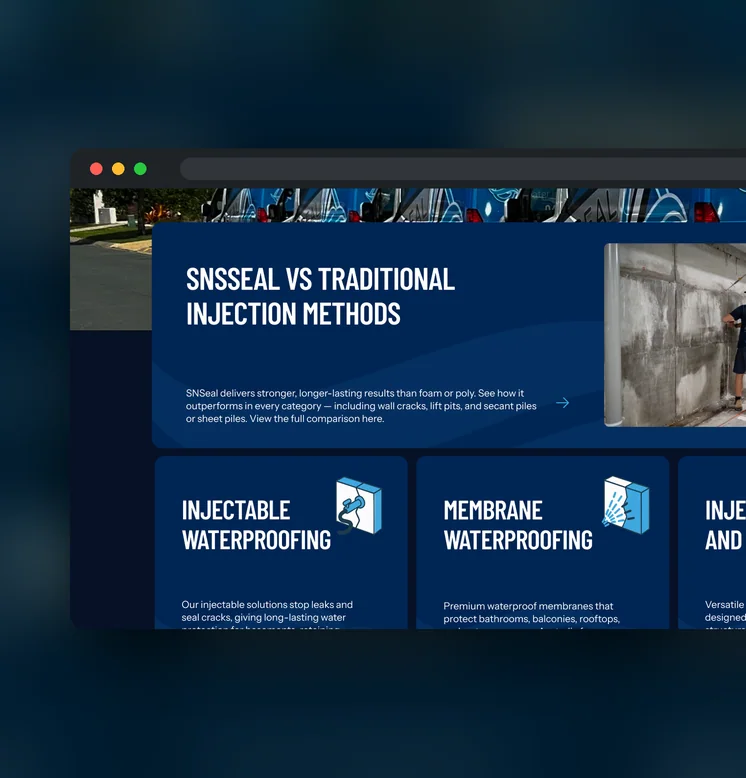Viewport: 746px width, 778px height.
Task: Click the SNSSEAL VS TRADITIONAL INJECTION METHODS heading
Action: coord(320,296)
